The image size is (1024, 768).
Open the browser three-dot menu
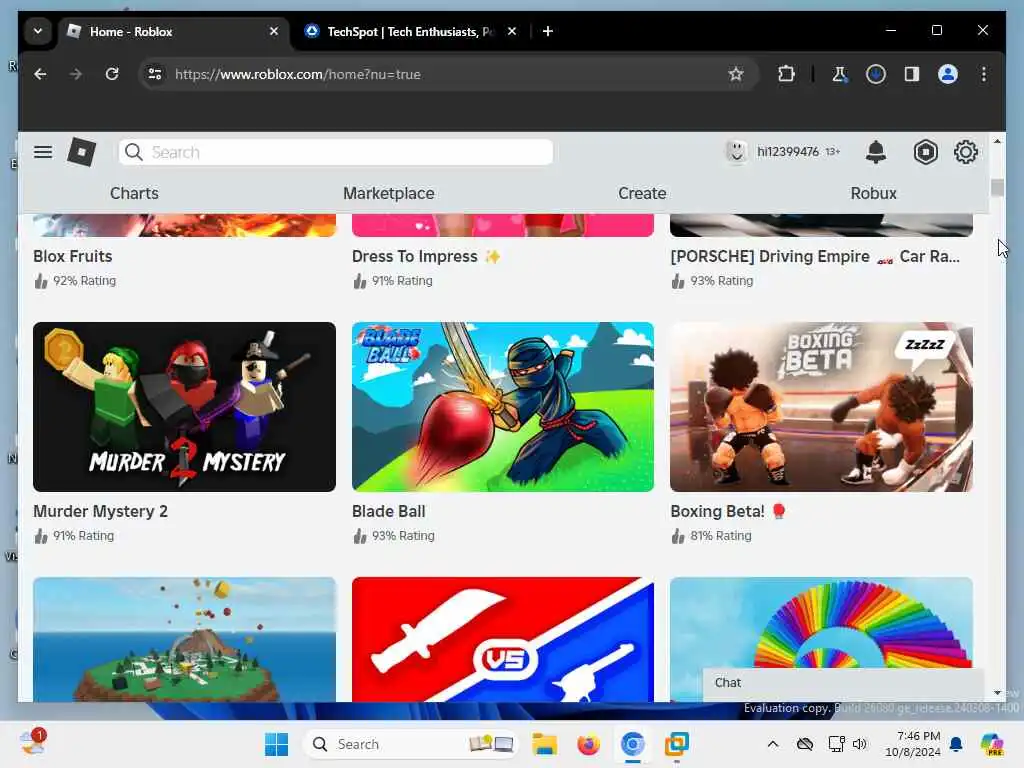(x=984, y=74)
